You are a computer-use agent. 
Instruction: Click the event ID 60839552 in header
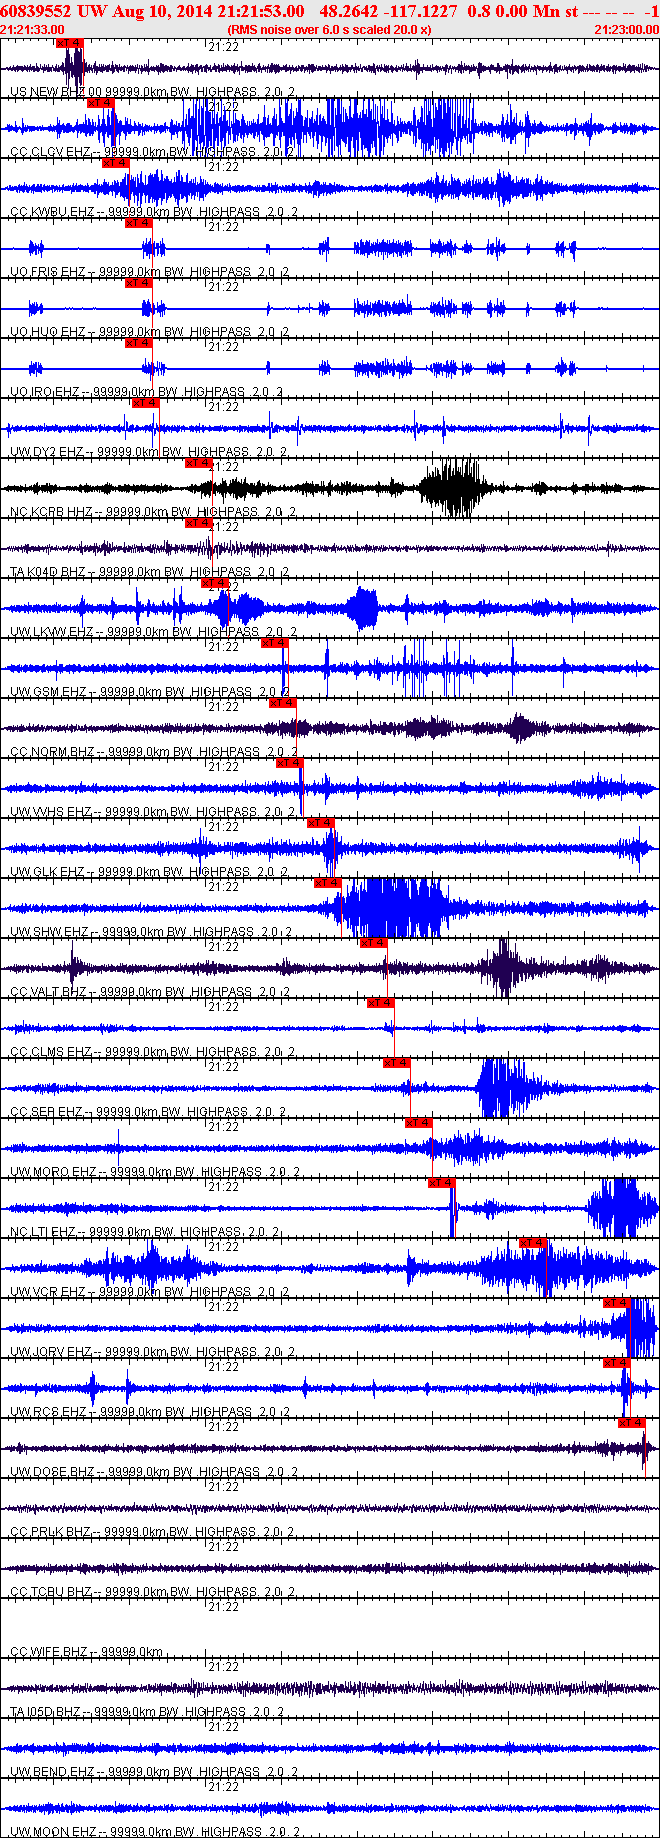[37, 11]
